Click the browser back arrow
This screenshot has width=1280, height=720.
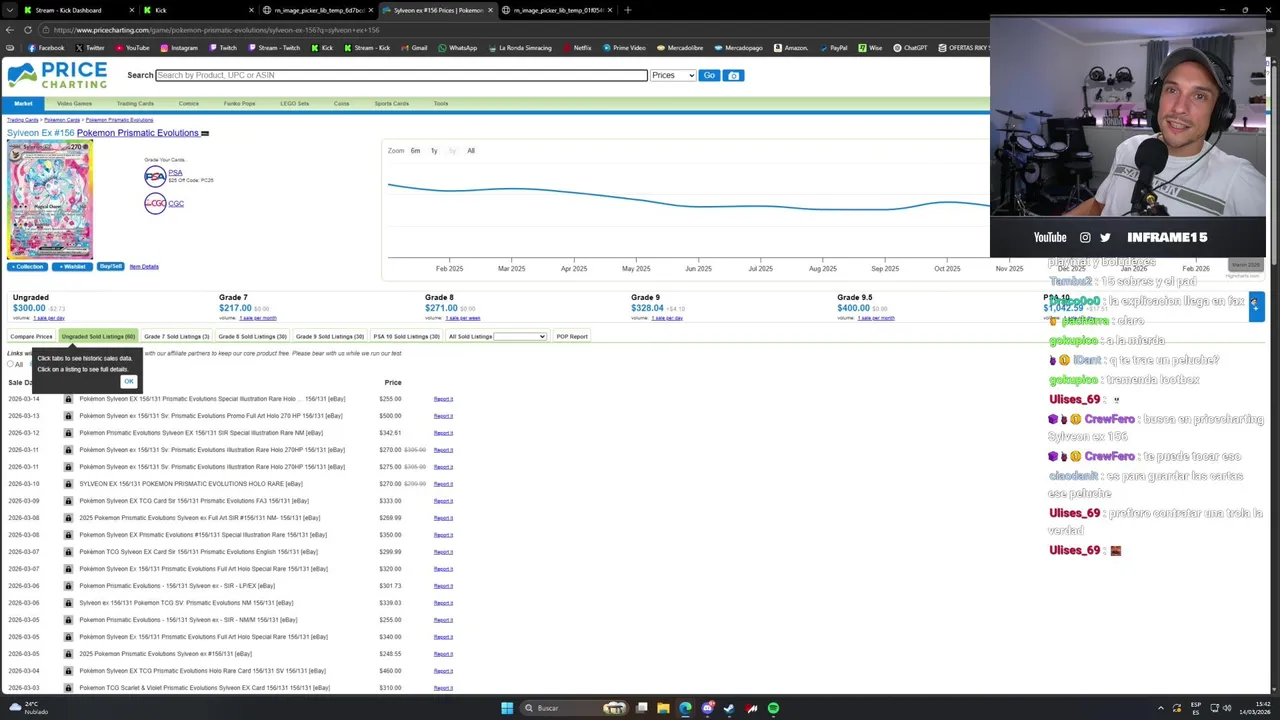pos(10,30)
